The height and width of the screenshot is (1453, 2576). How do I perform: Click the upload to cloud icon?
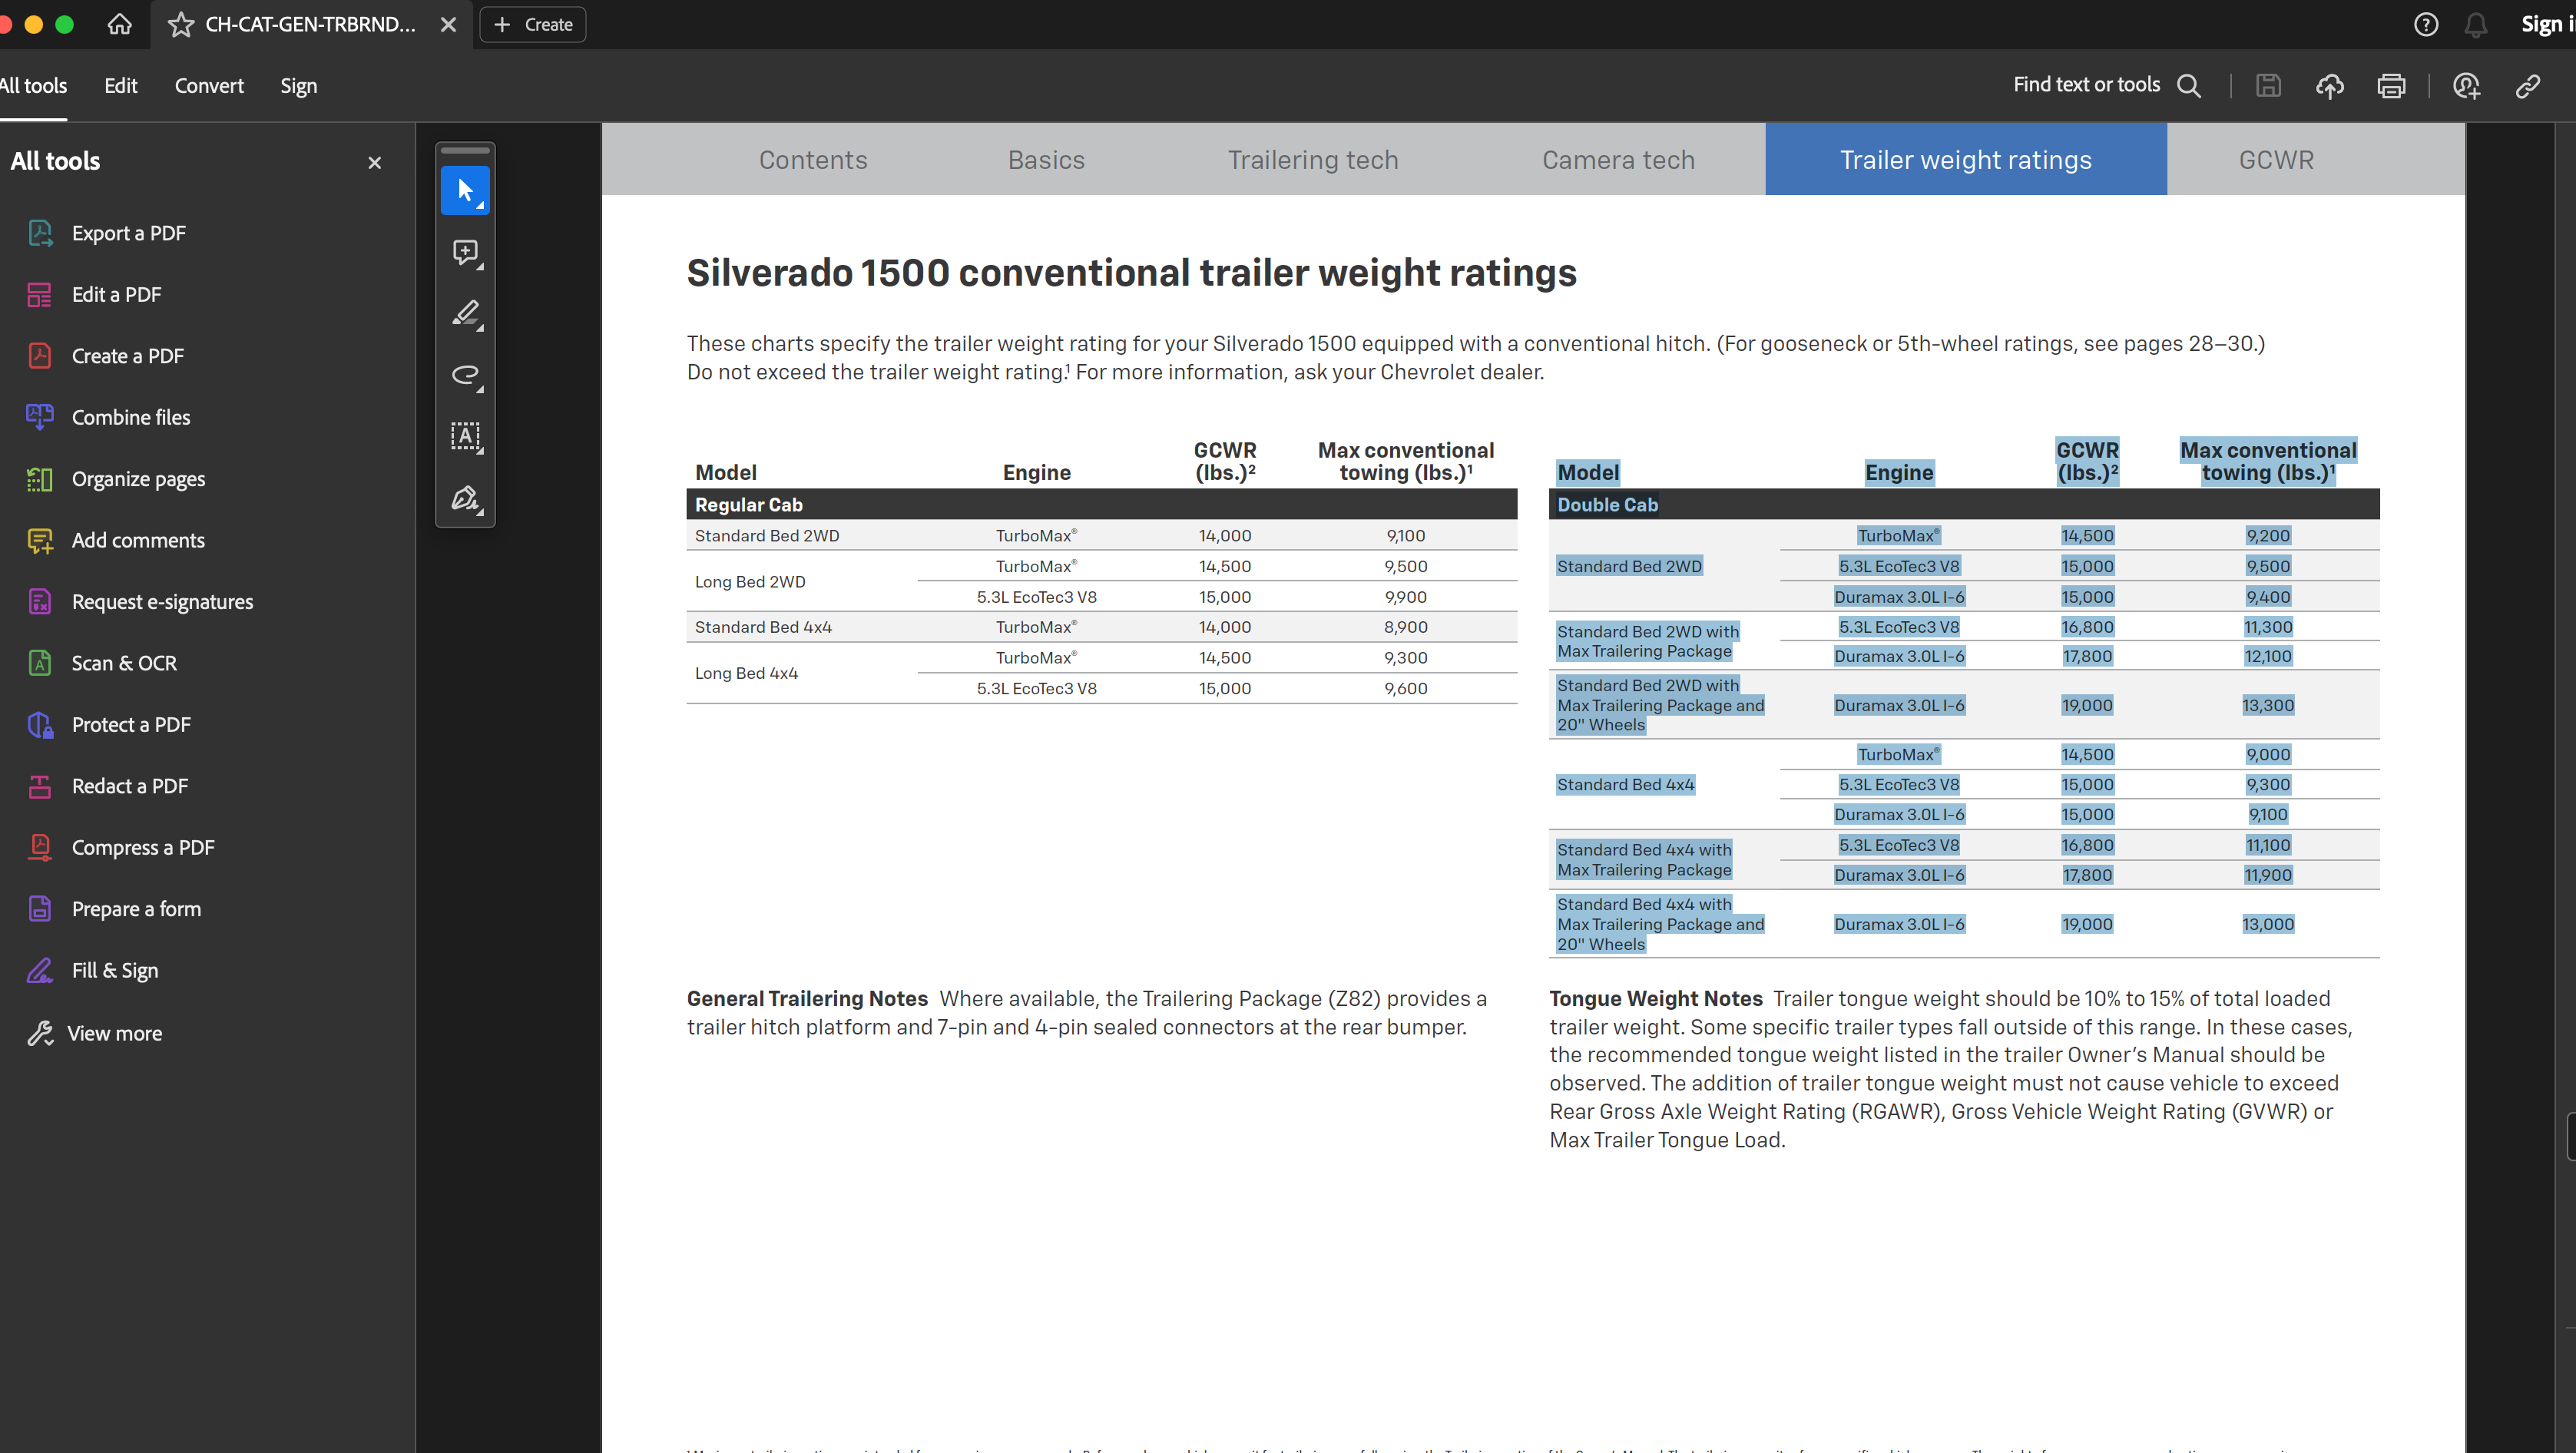(x=2329, y=86)
